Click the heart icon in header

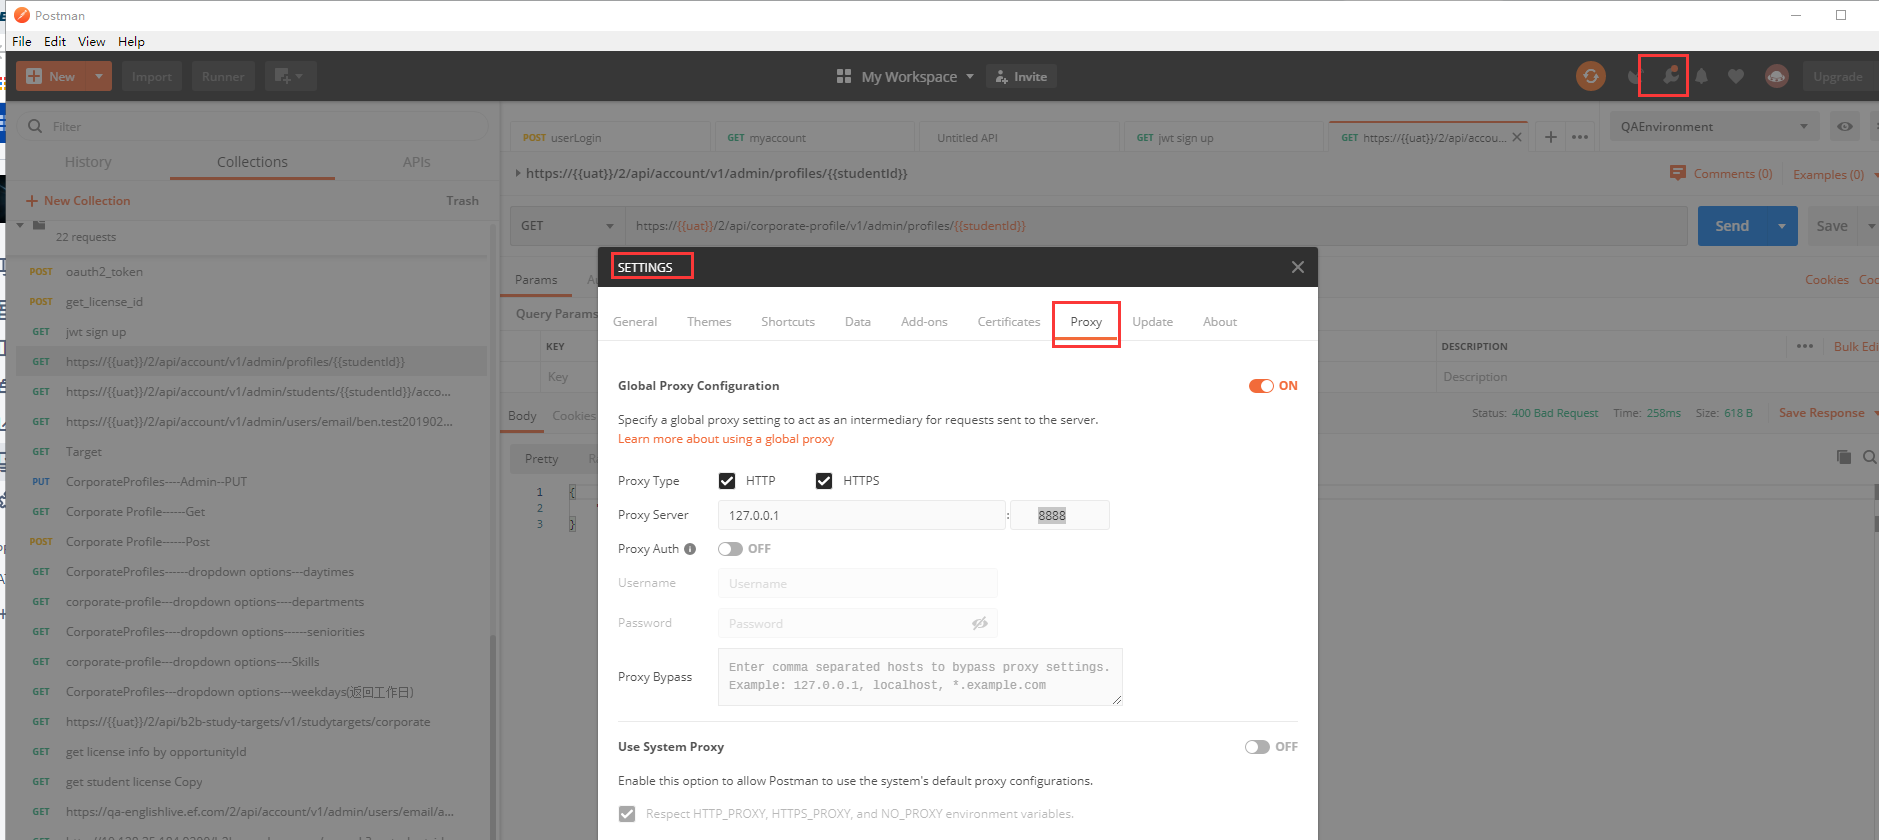click(x=1736, y=76)
